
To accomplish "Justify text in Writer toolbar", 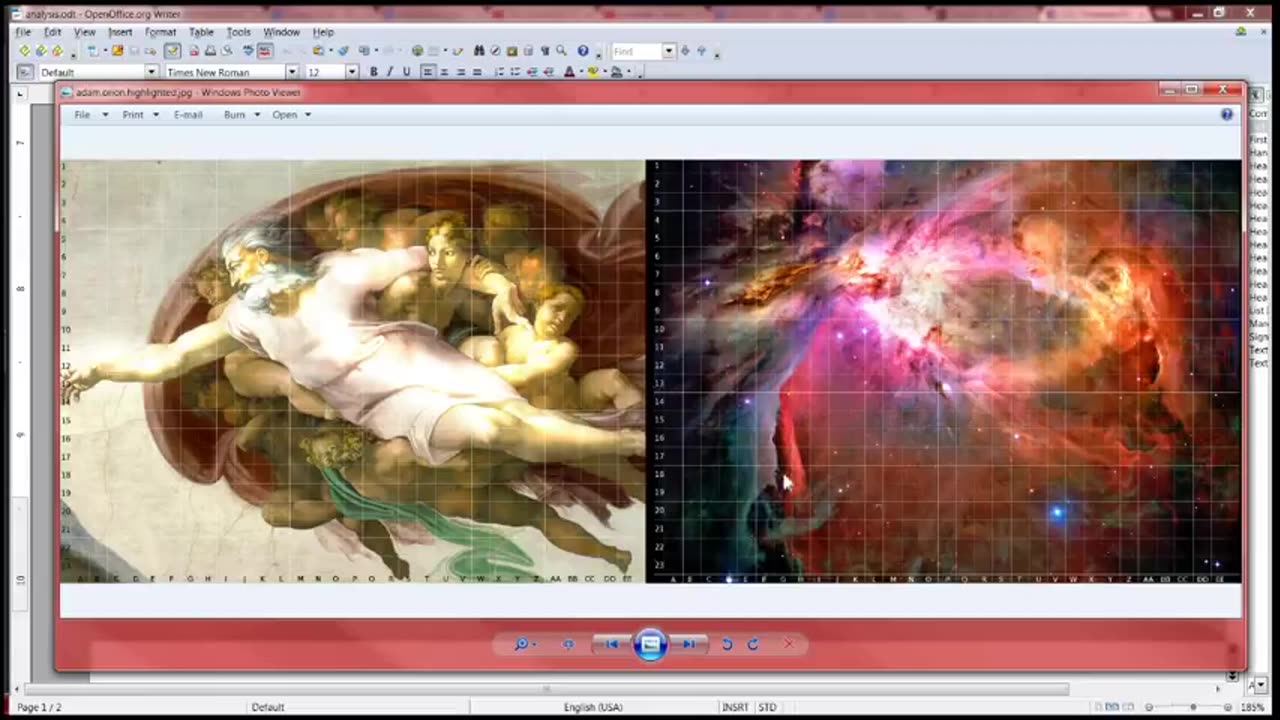I will coord(476,72).
